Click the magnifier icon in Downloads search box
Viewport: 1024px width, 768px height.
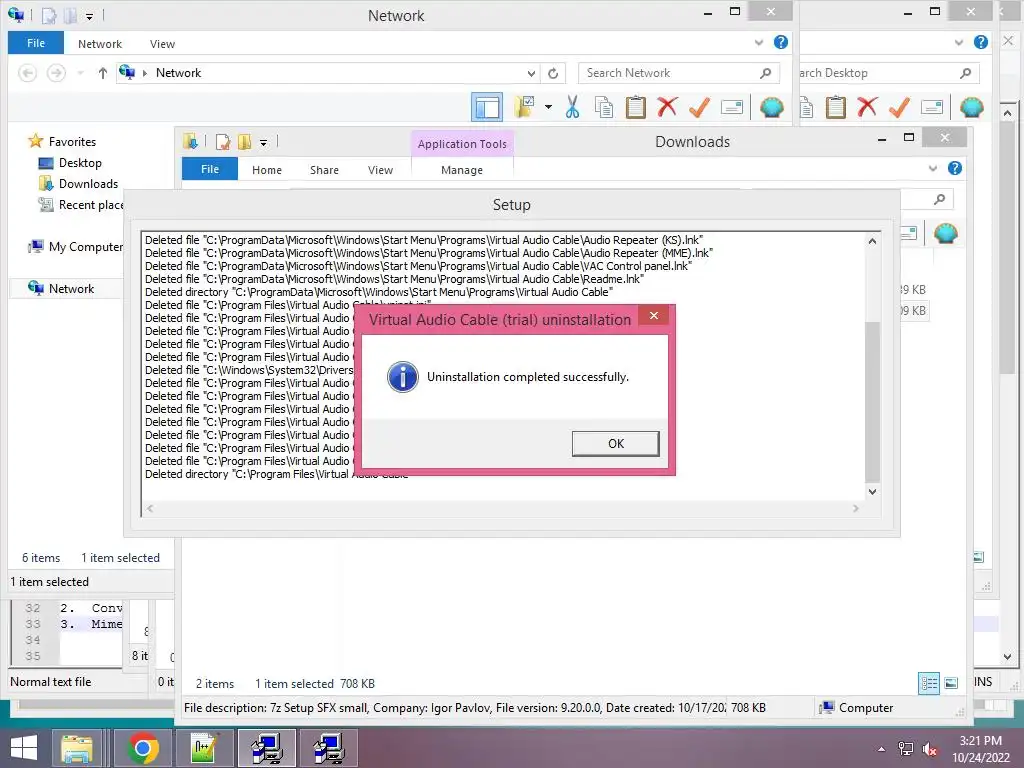939,199
